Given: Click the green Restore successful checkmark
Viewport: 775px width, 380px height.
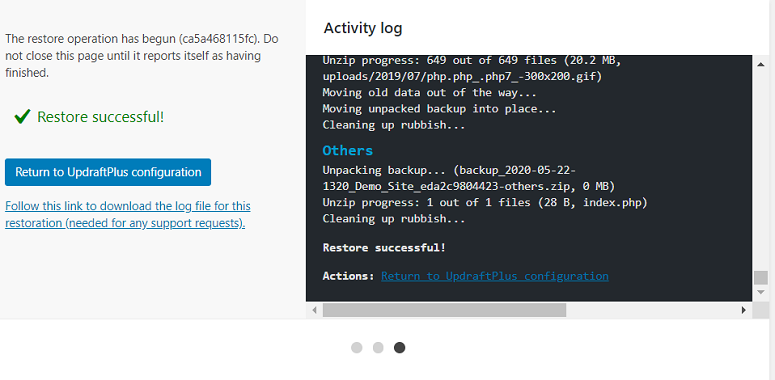Looking at the screenshot, I should point(22,117).
